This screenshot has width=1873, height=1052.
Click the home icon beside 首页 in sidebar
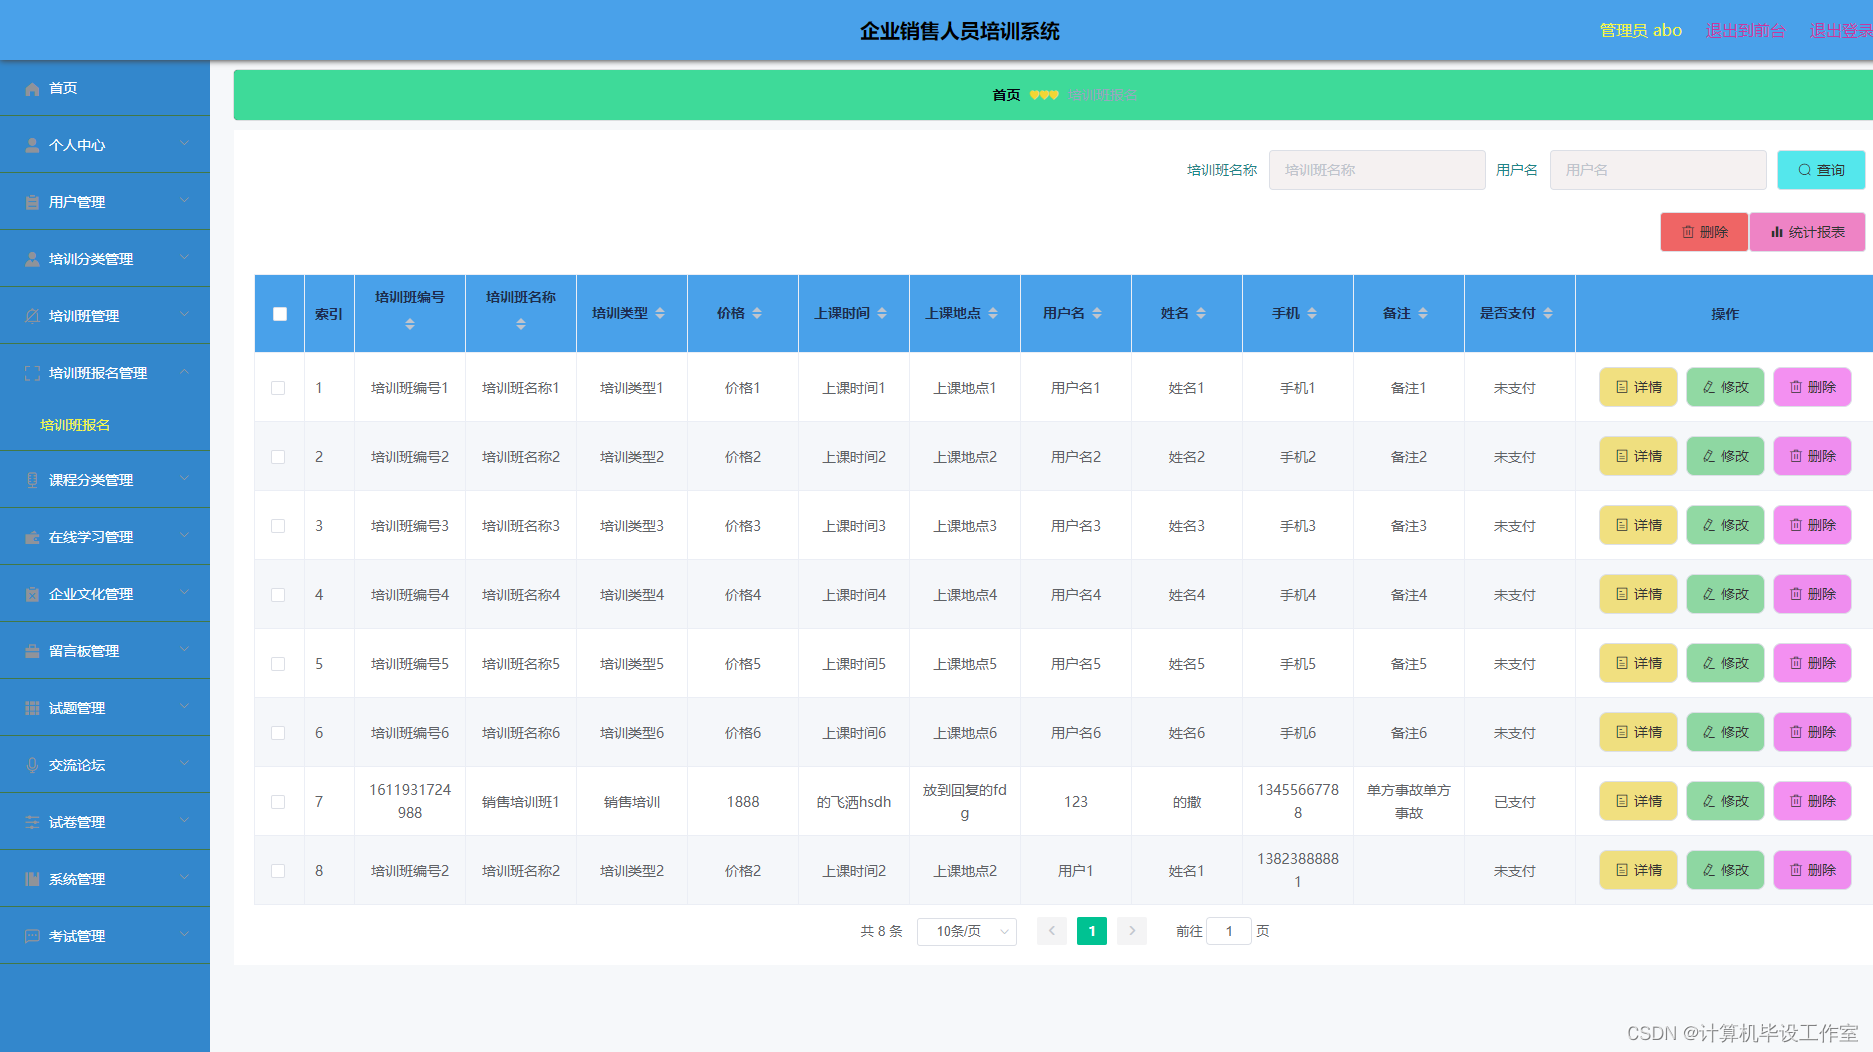32,89
